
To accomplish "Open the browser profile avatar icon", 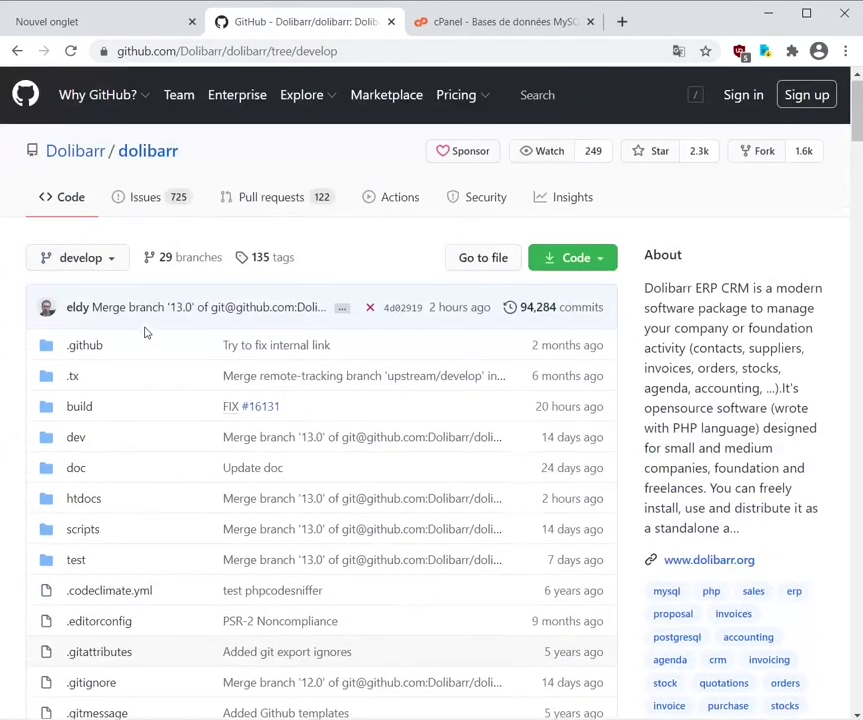I will pos(819,51).
